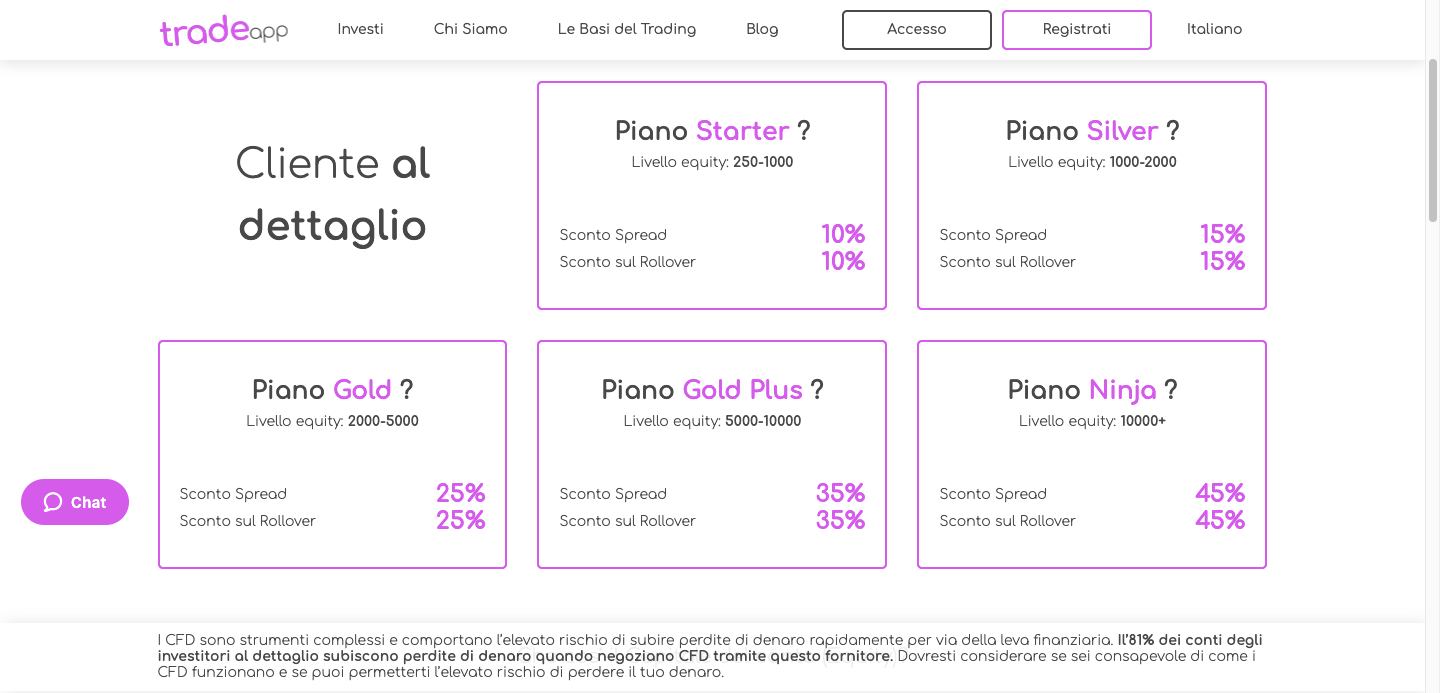The image size is (1440, 693).
Task: Click question mark next to Piano Ninja
Action: [1171, 390]
